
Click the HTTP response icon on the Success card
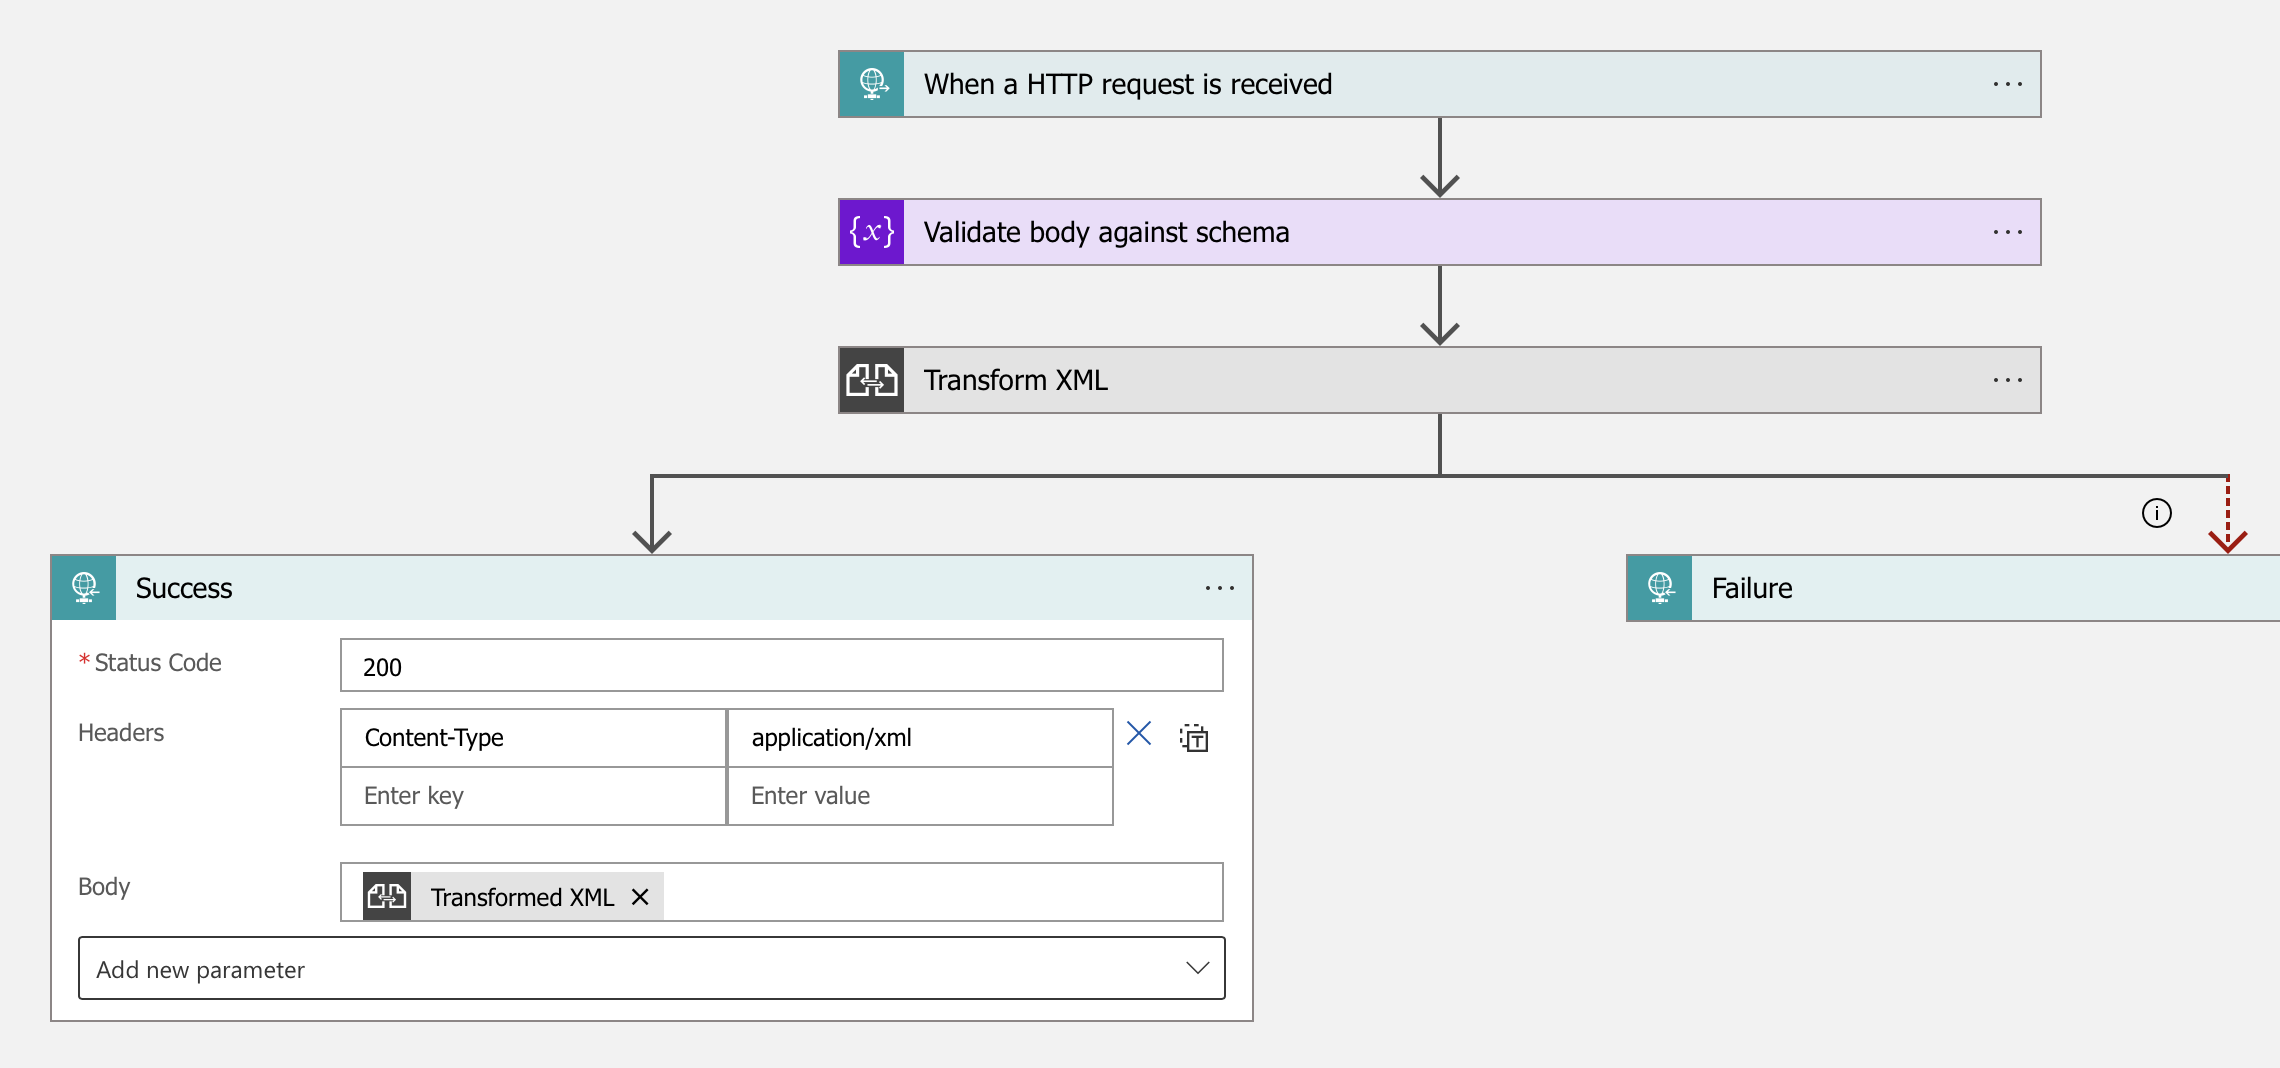point(84,588)
